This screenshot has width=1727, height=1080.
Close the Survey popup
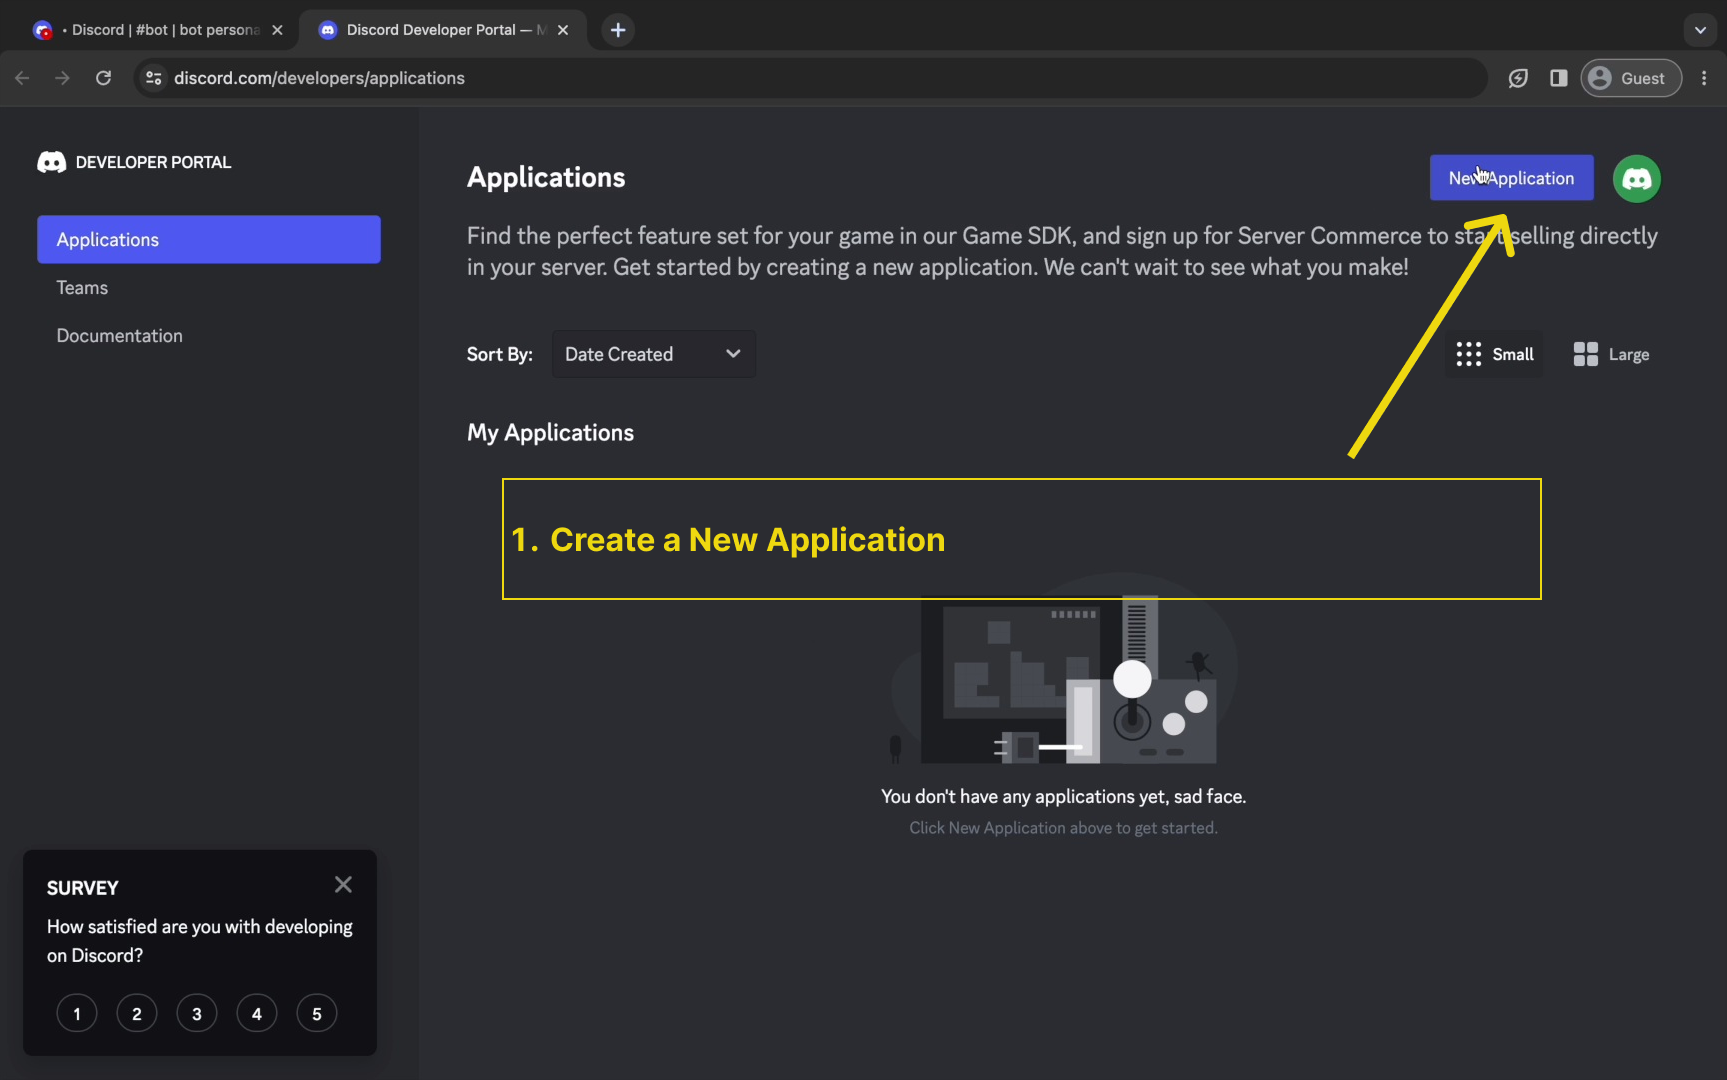343,885
